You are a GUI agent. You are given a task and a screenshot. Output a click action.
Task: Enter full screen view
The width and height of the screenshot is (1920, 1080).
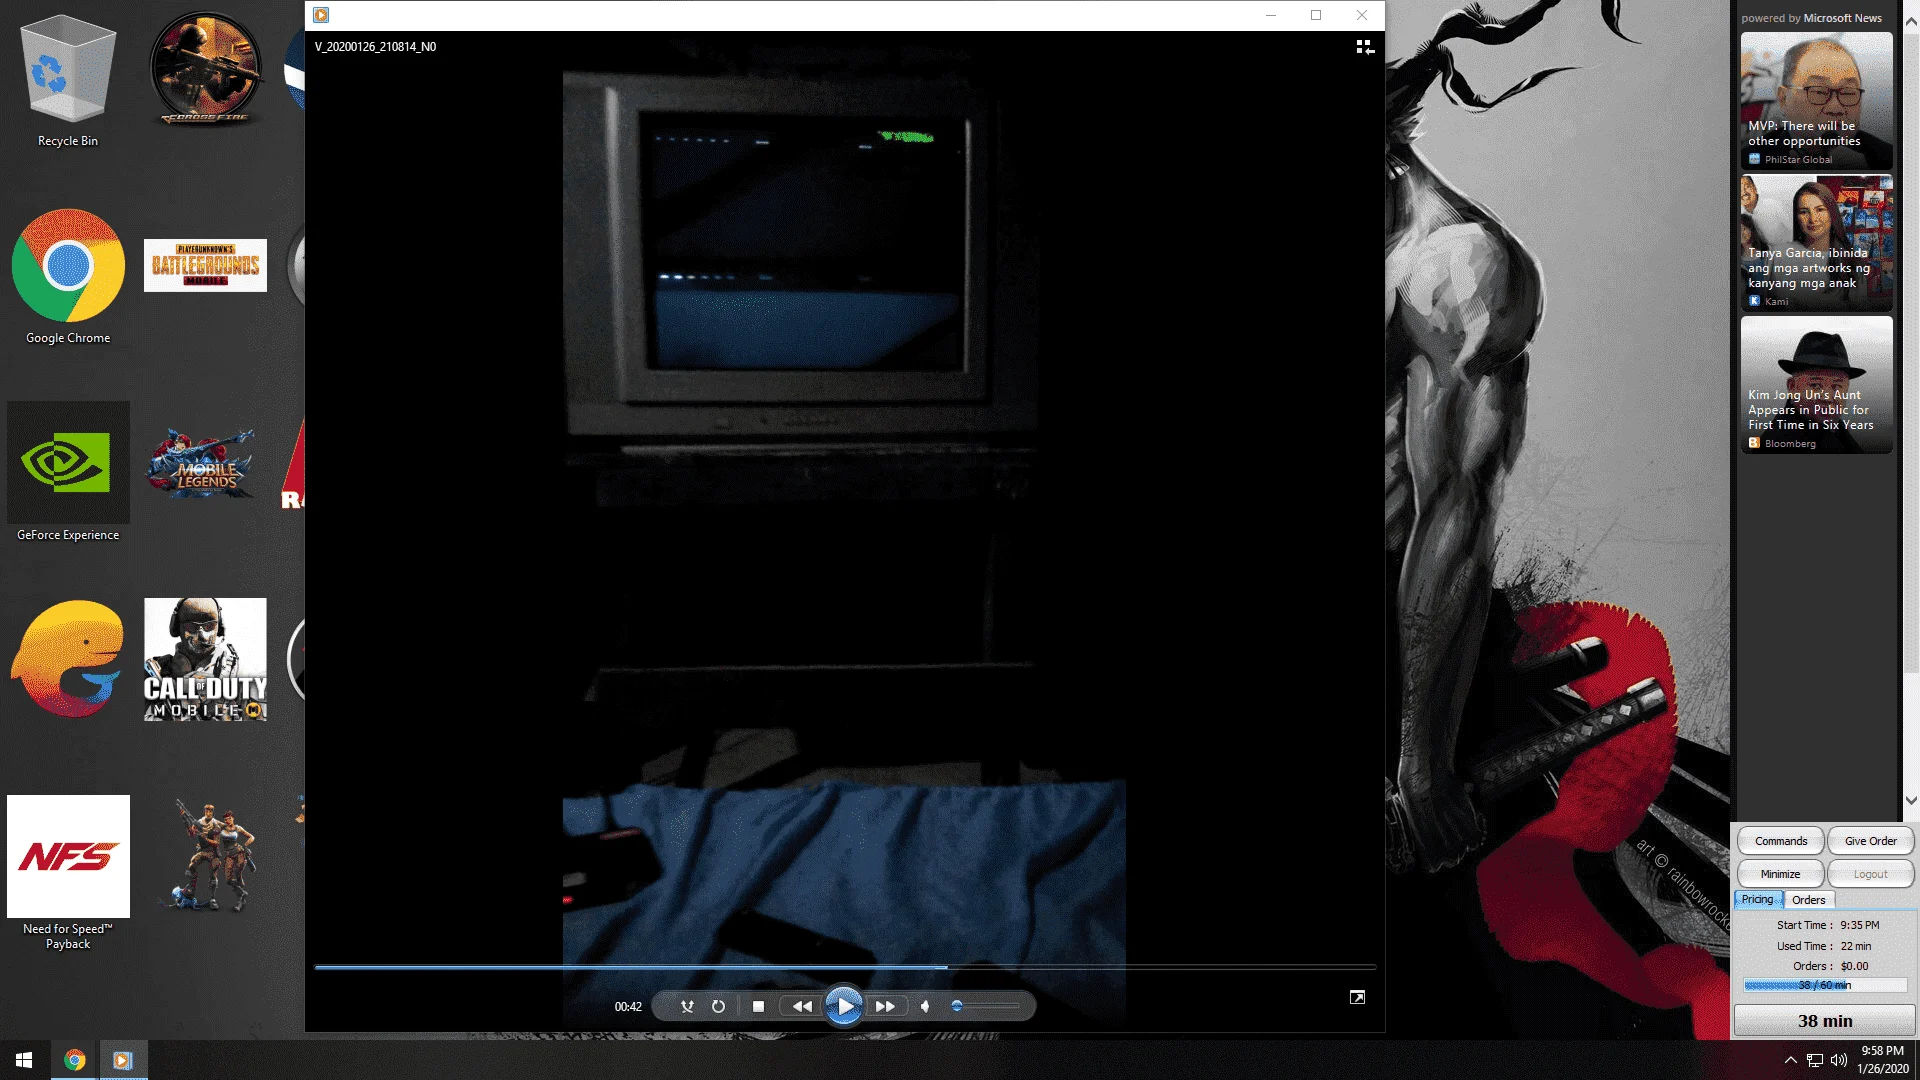coord(1357,997)
